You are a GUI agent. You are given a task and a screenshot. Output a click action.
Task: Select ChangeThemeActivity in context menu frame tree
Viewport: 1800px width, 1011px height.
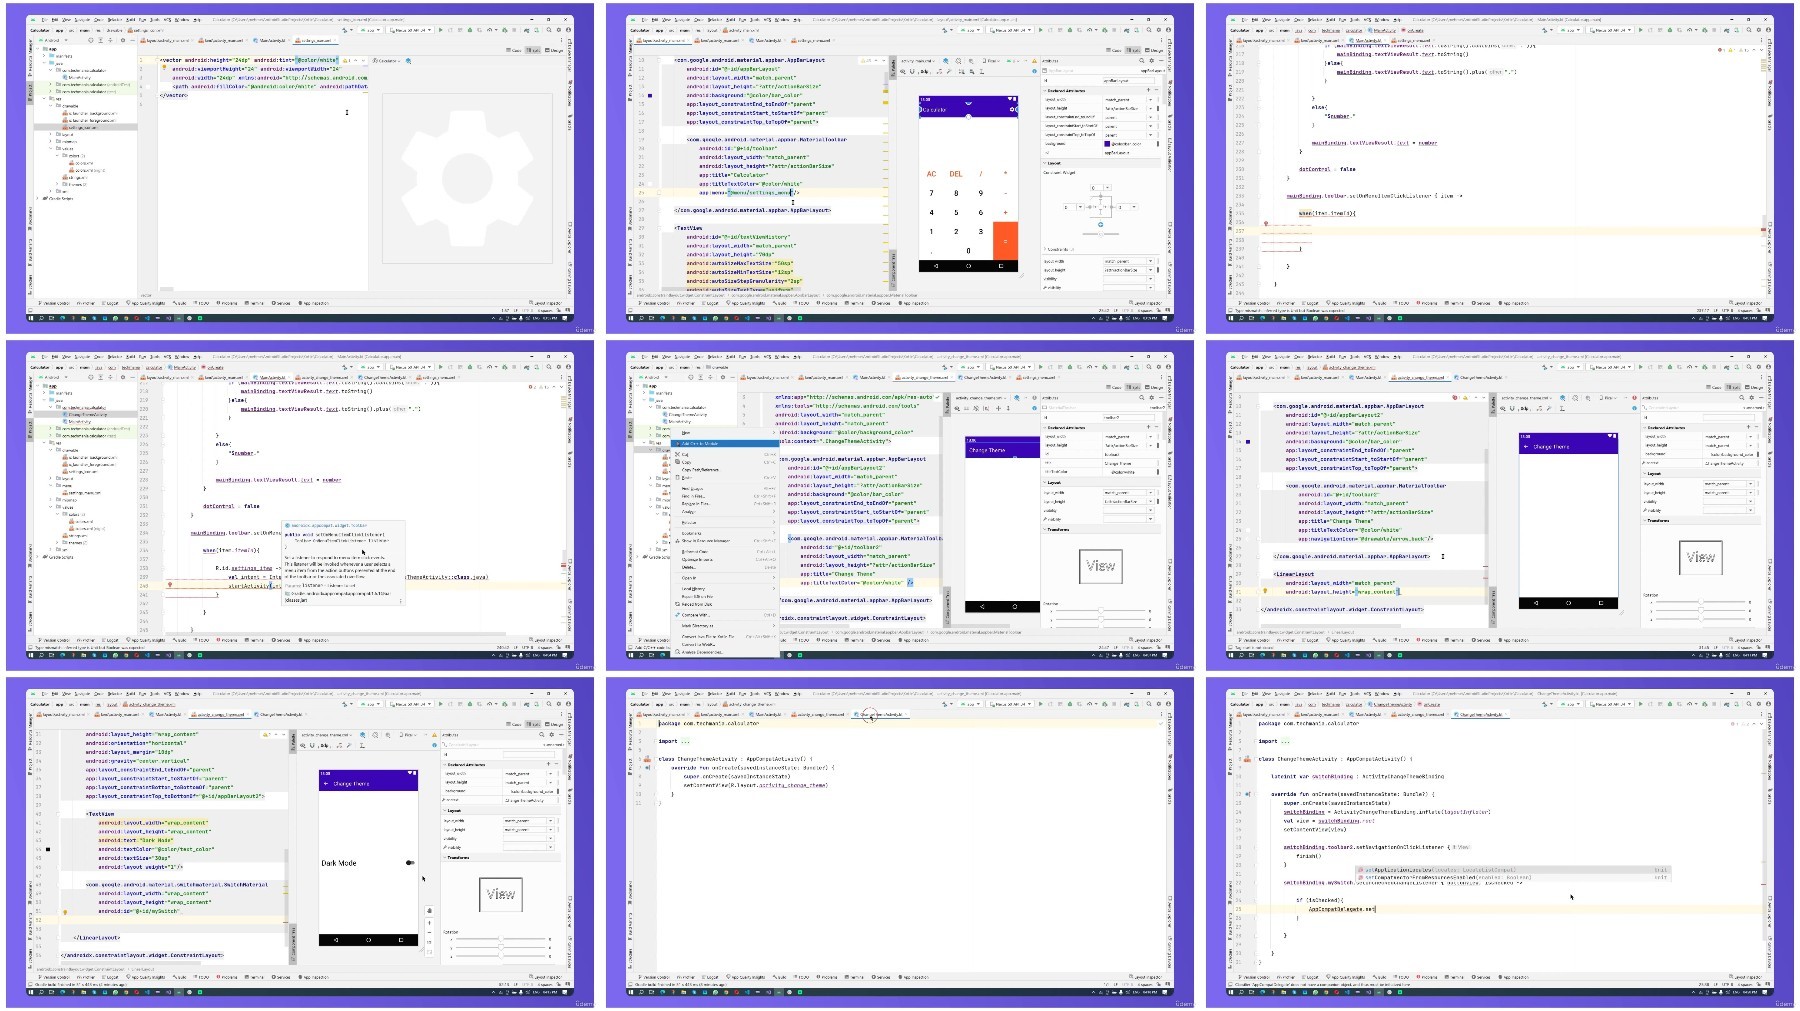coord(689,414)
